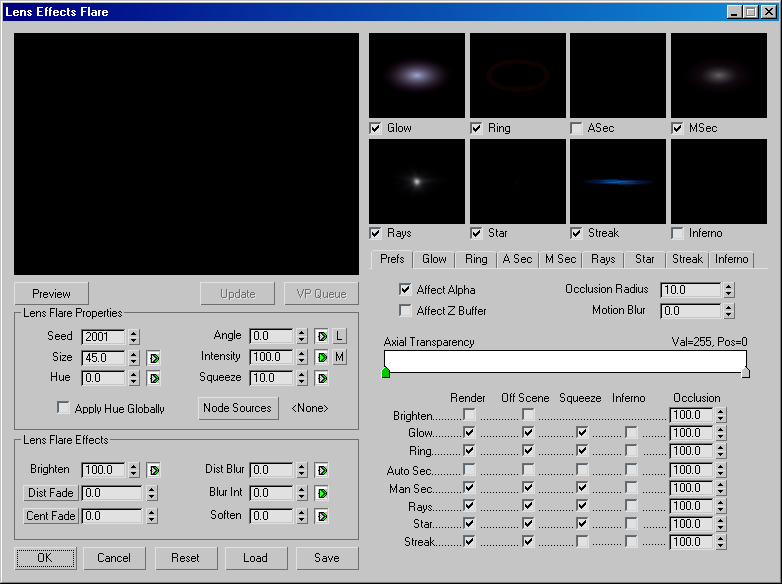Click the green animate button beside Size
The width and height of the screenshot is (782, 584).
pos(154,358)
